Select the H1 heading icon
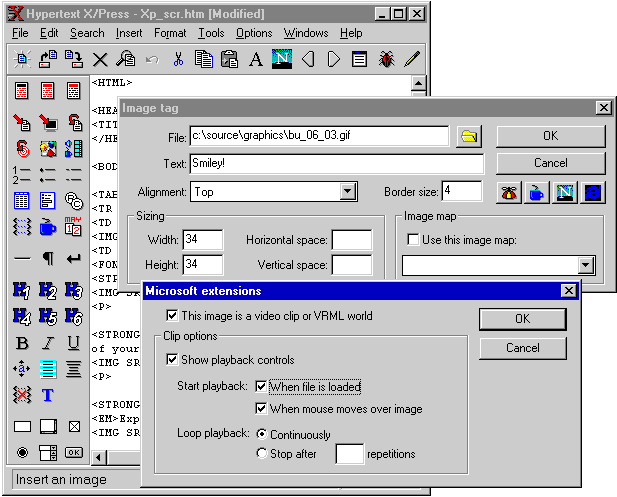Screen dimensions: 617x497 tap(21, 291)
